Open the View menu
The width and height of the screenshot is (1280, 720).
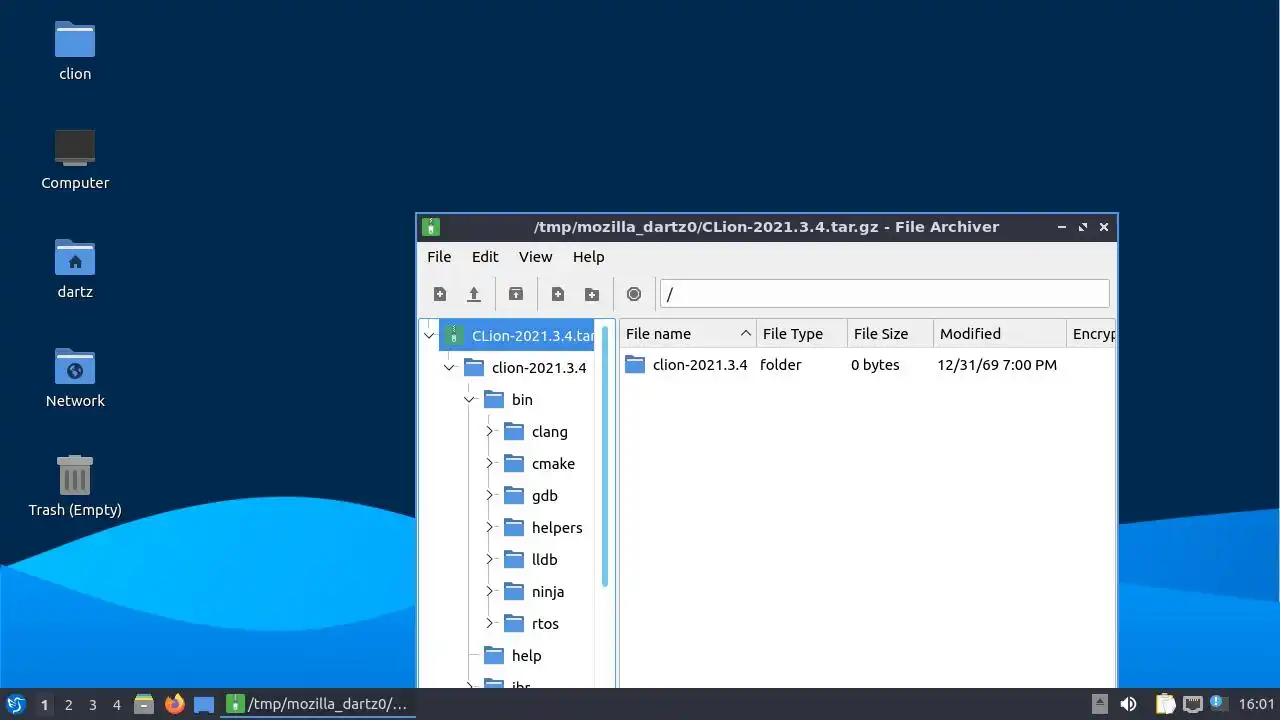(x=535, y=257)
